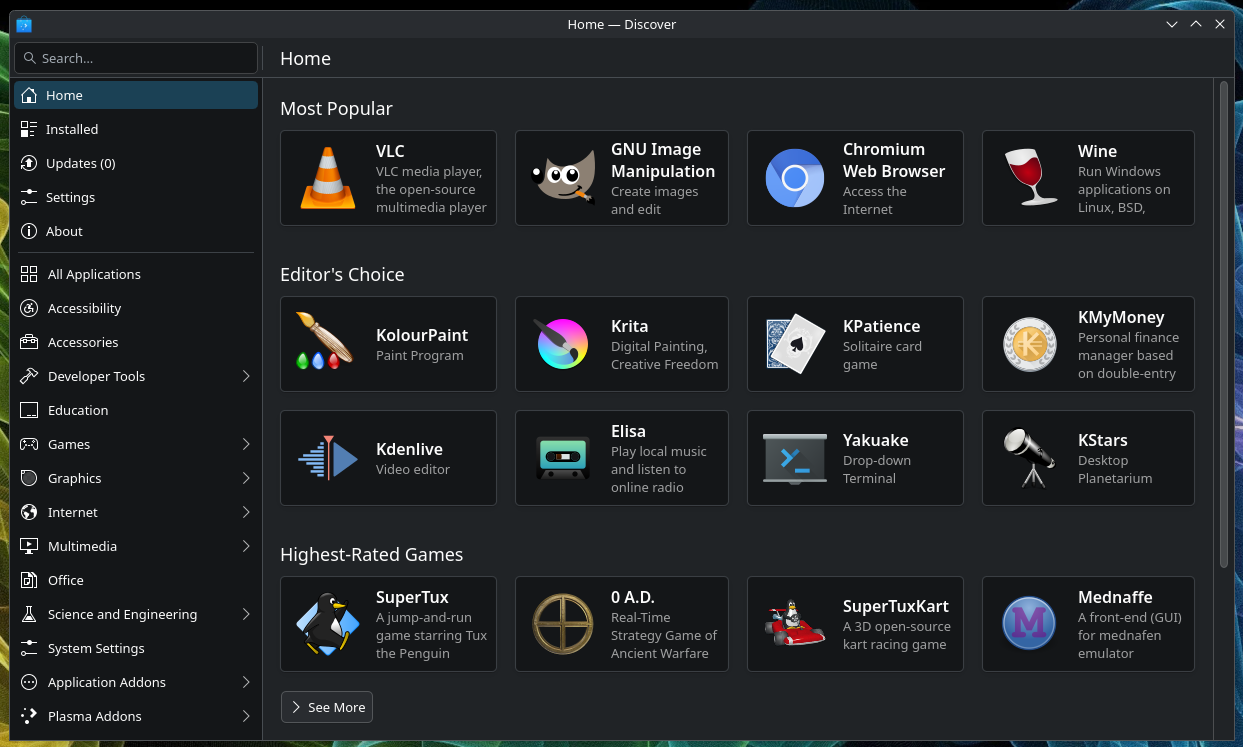Click the Krita "Digital Painting" description
Image resolution: width=1243 pixels, height=747 pixels.
pos(664,356)
